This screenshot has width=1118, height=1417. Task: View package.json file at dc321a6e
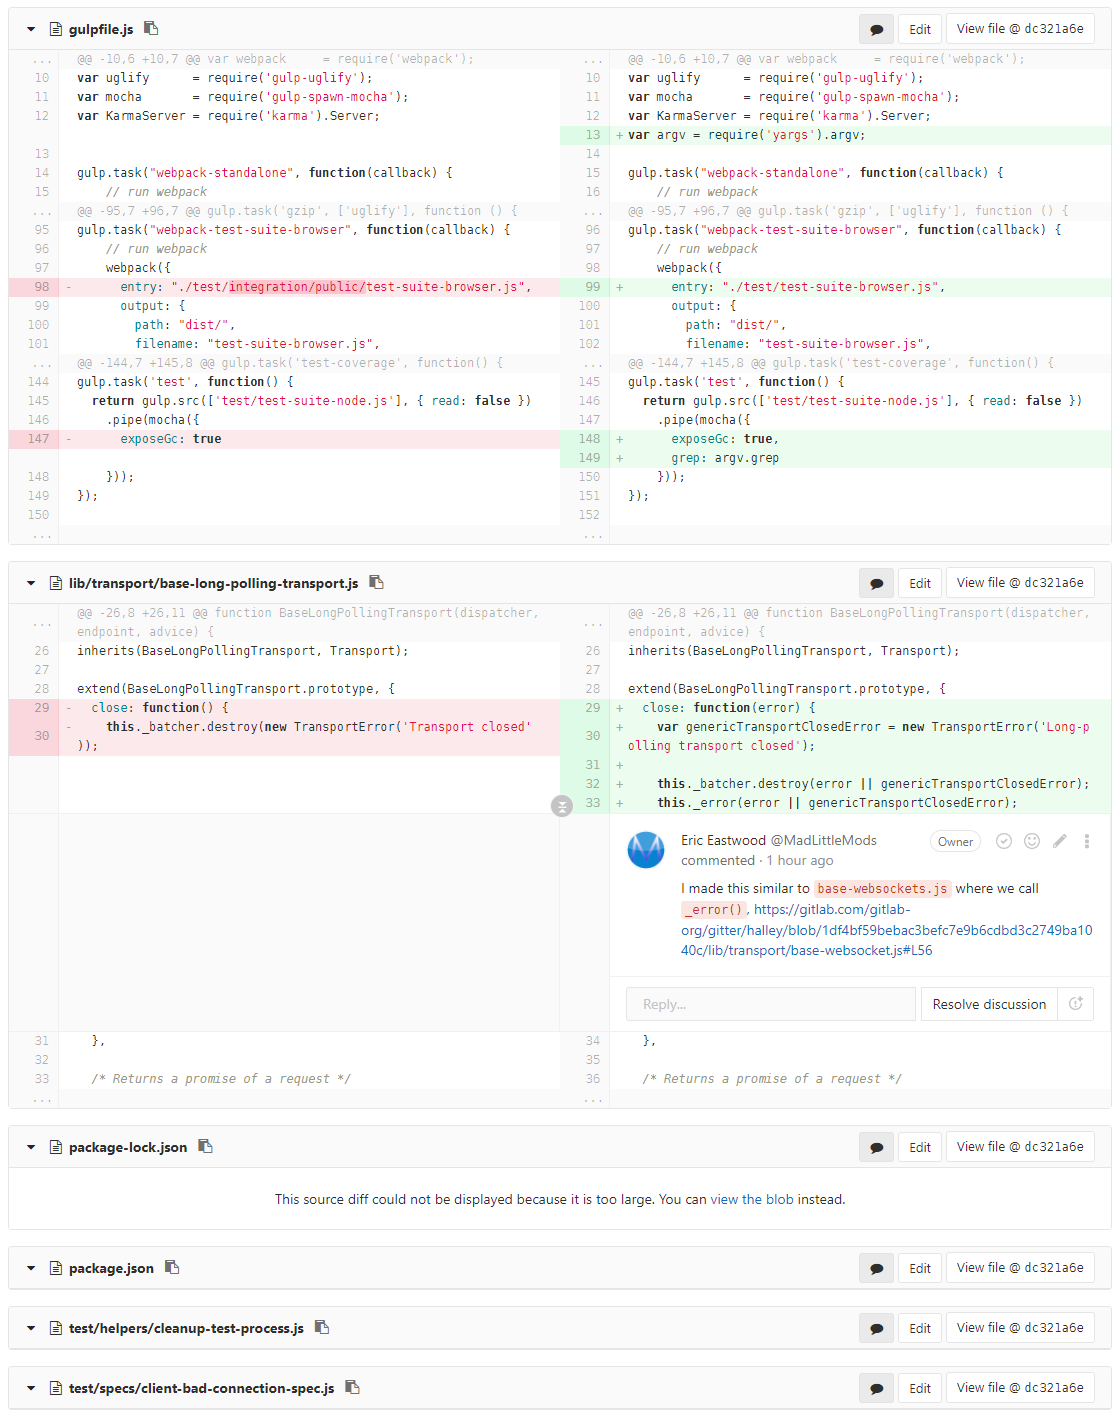click(x=1019, y=1268)
